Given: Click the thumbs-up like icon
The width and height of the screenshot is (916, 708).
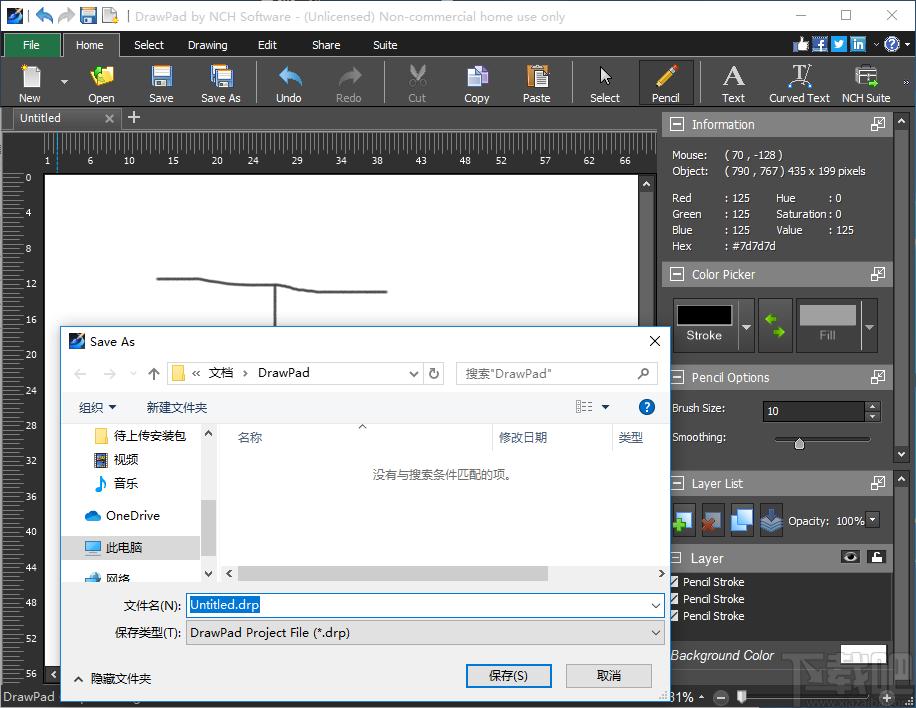Looking at the screenshot, I should [801, 44].
